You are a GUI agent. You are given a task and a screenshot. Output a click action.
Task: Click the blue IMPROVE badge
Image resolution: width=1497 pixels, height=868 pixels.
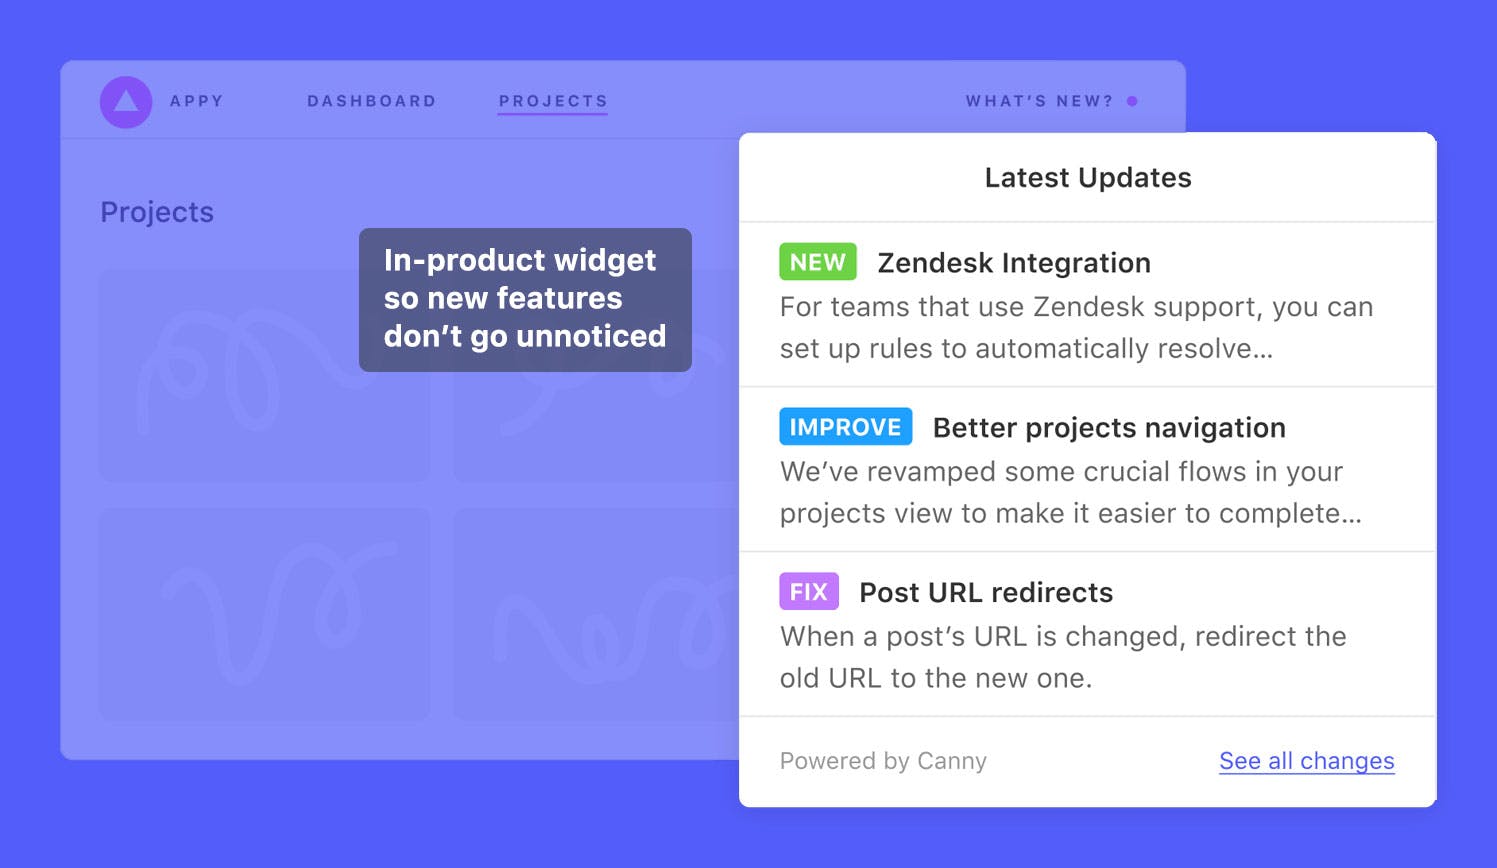[846, 427]
